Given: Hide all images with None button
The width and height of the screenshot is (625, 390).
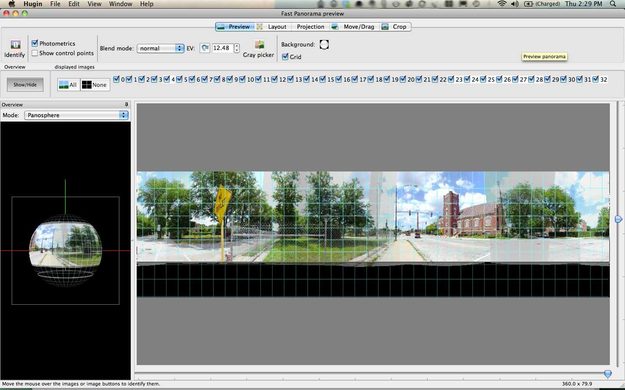Looking at the screenshot, I should click(x=95, y=85).
